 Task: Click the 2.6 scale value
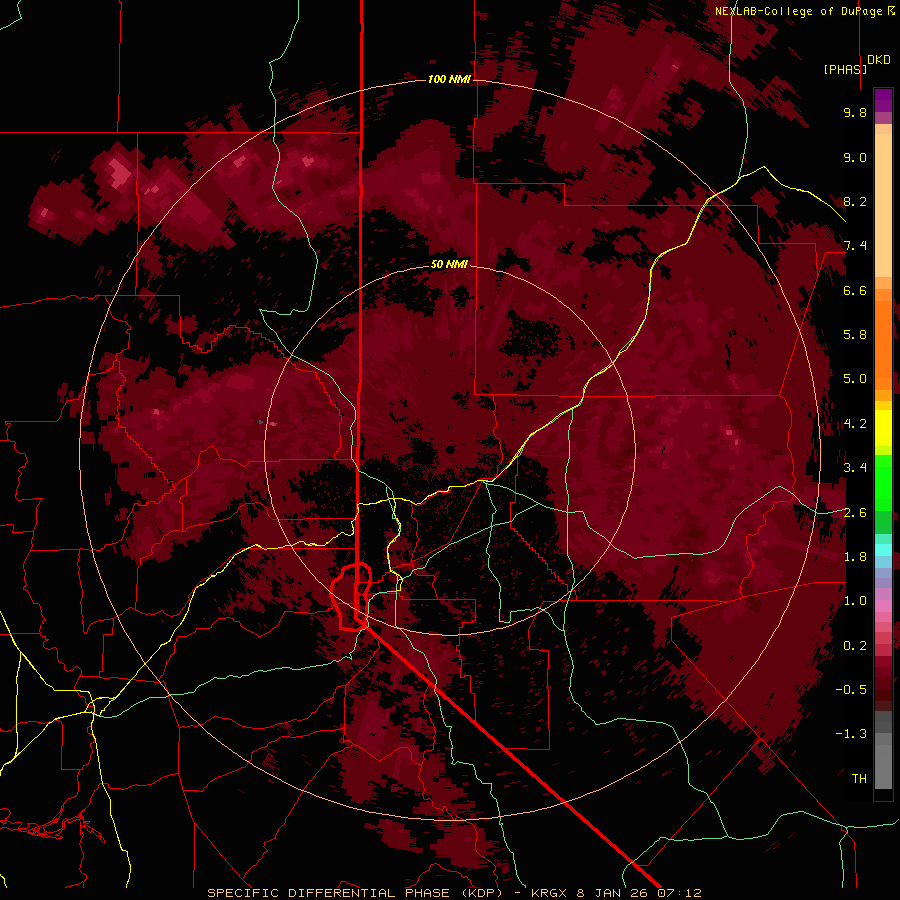[855, 512]
